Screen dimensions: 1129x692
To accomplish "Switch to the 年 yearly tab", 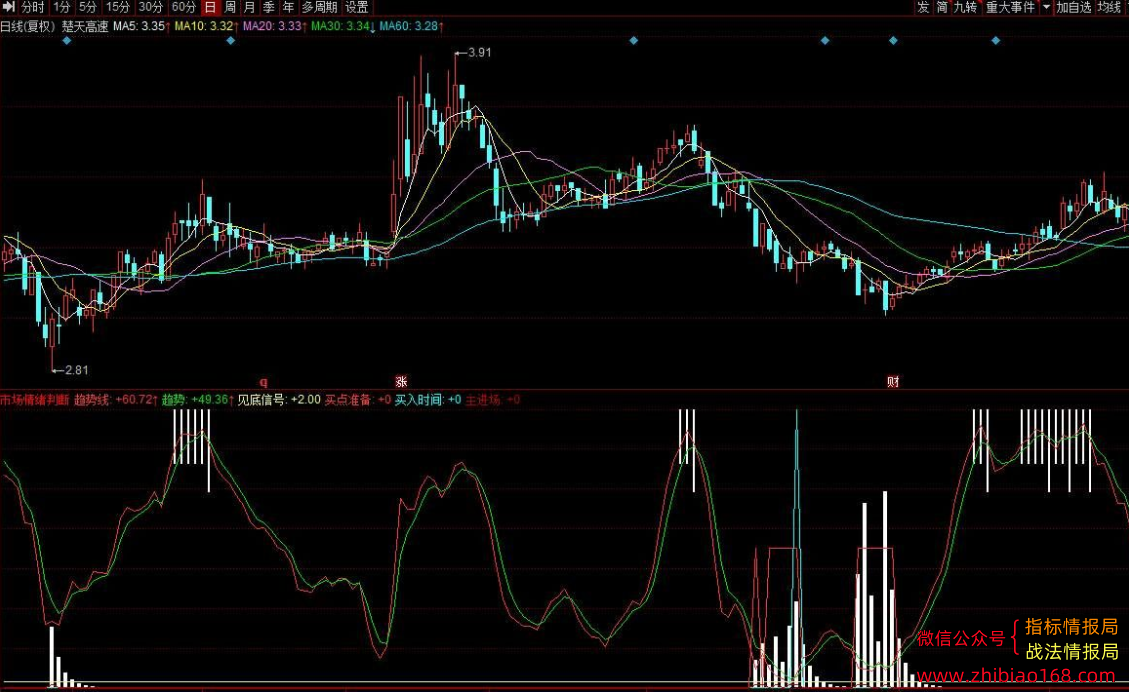I will (288, 7).
